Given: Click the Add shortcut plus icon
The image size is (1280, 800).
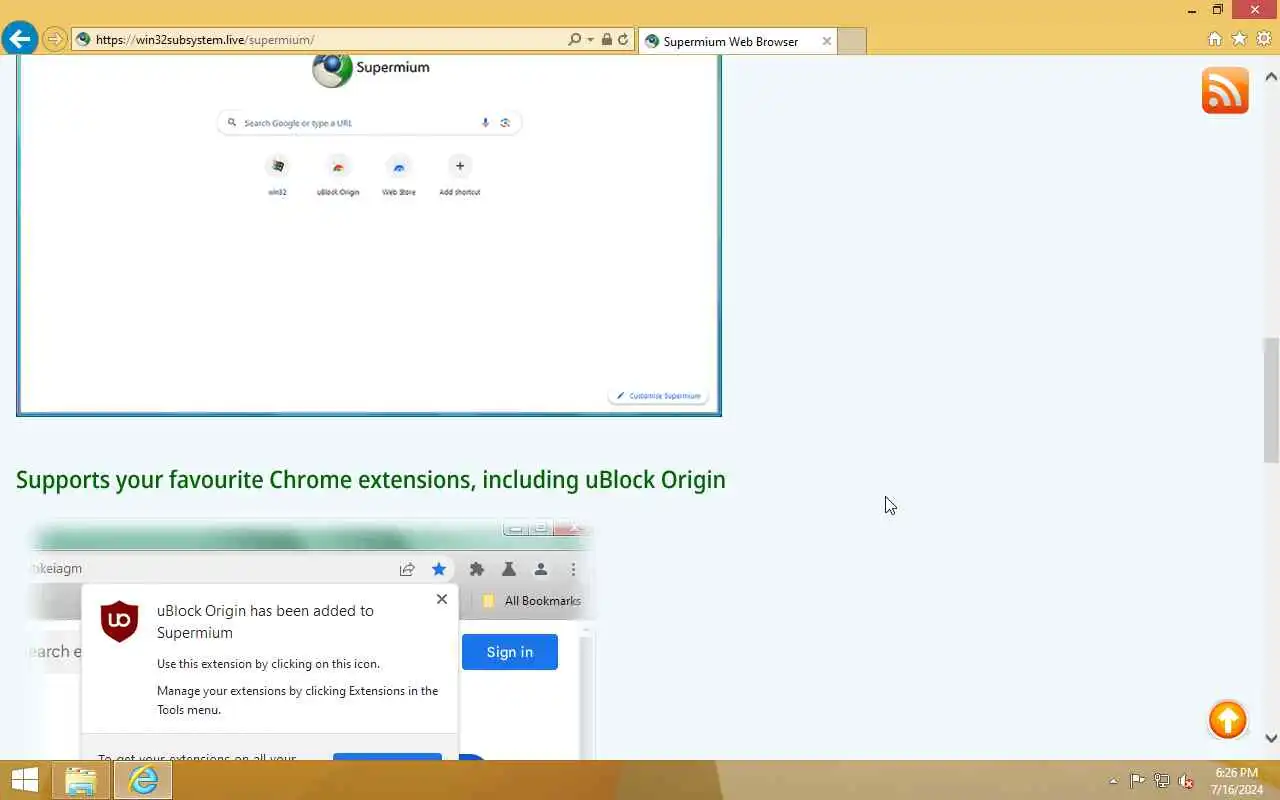Looking at the screenshot, I should click(460, 166).
